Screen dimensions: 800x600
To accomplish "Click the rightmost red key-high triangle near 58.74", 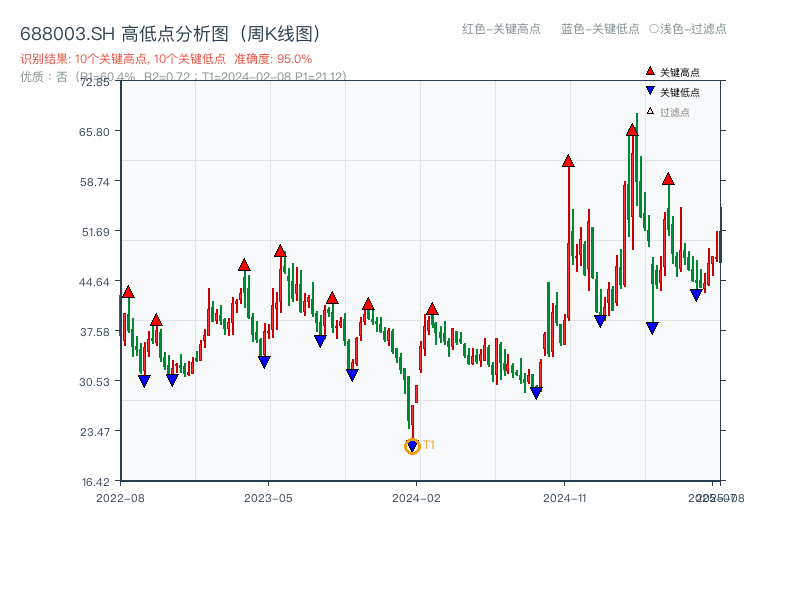I will tap(667, 180).
